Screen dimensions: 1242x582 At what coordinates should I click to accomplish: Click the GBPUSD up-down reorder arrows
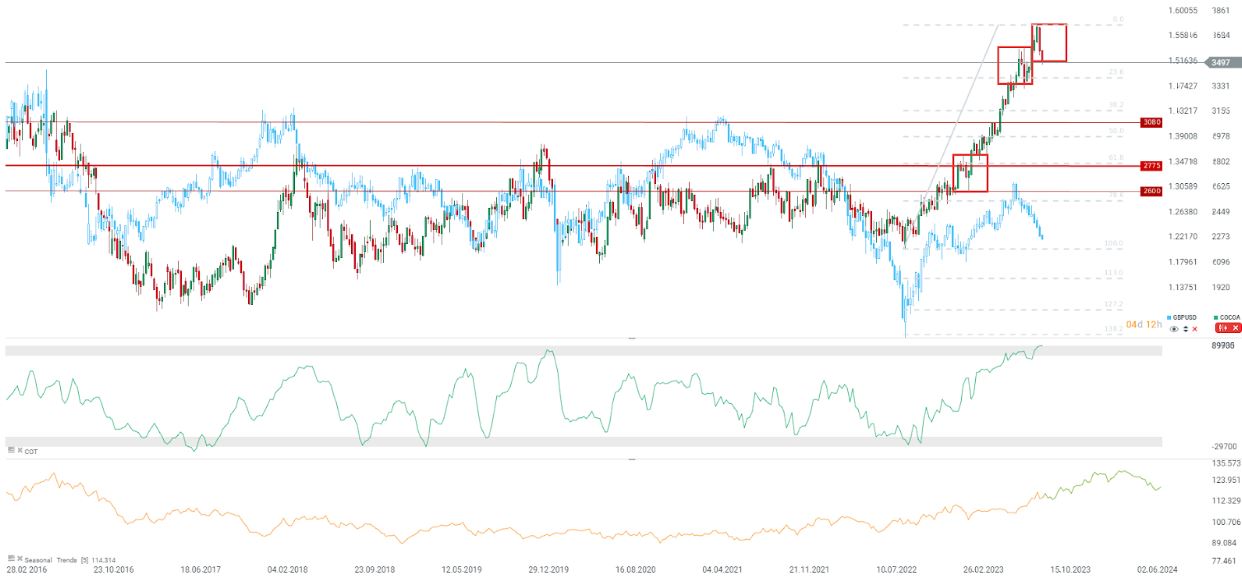[x=1185, y=329]
